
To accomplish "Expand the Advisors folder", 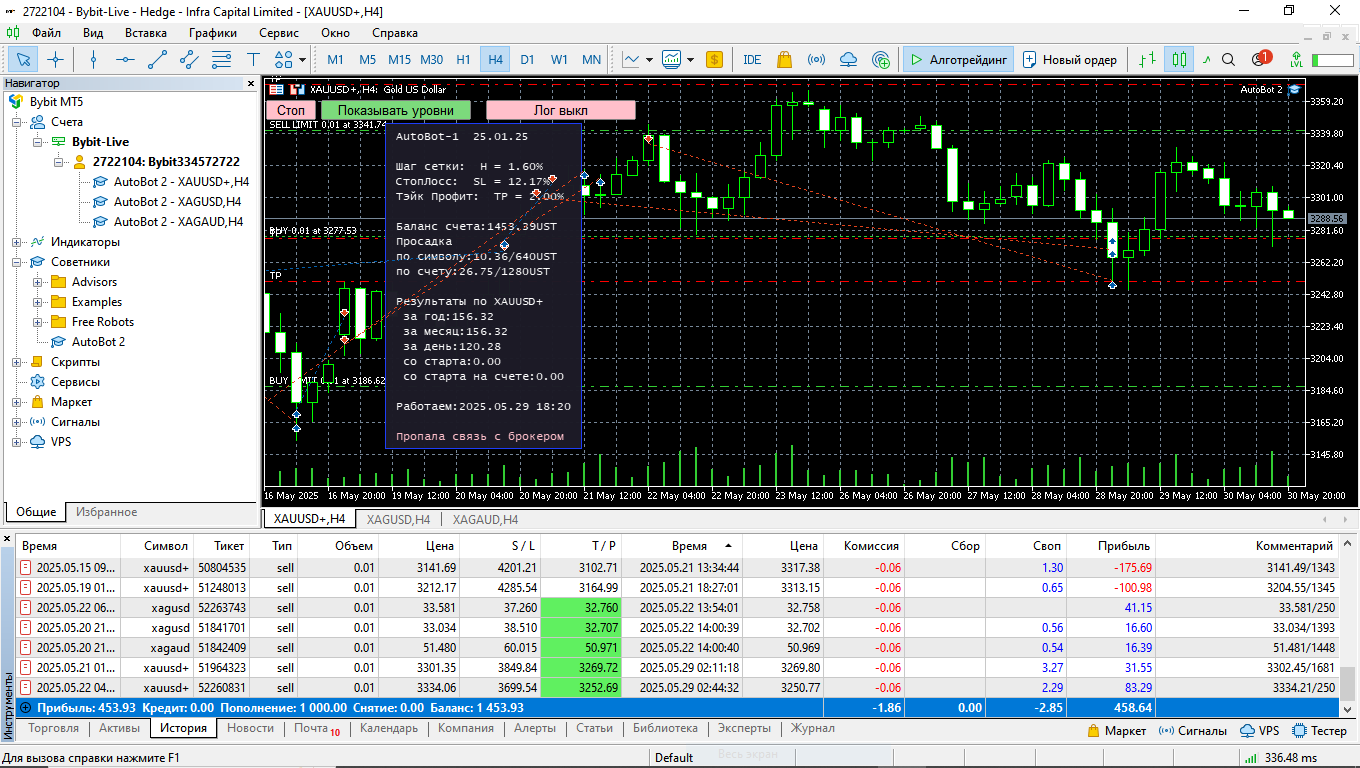I will (x=37, y=282).
